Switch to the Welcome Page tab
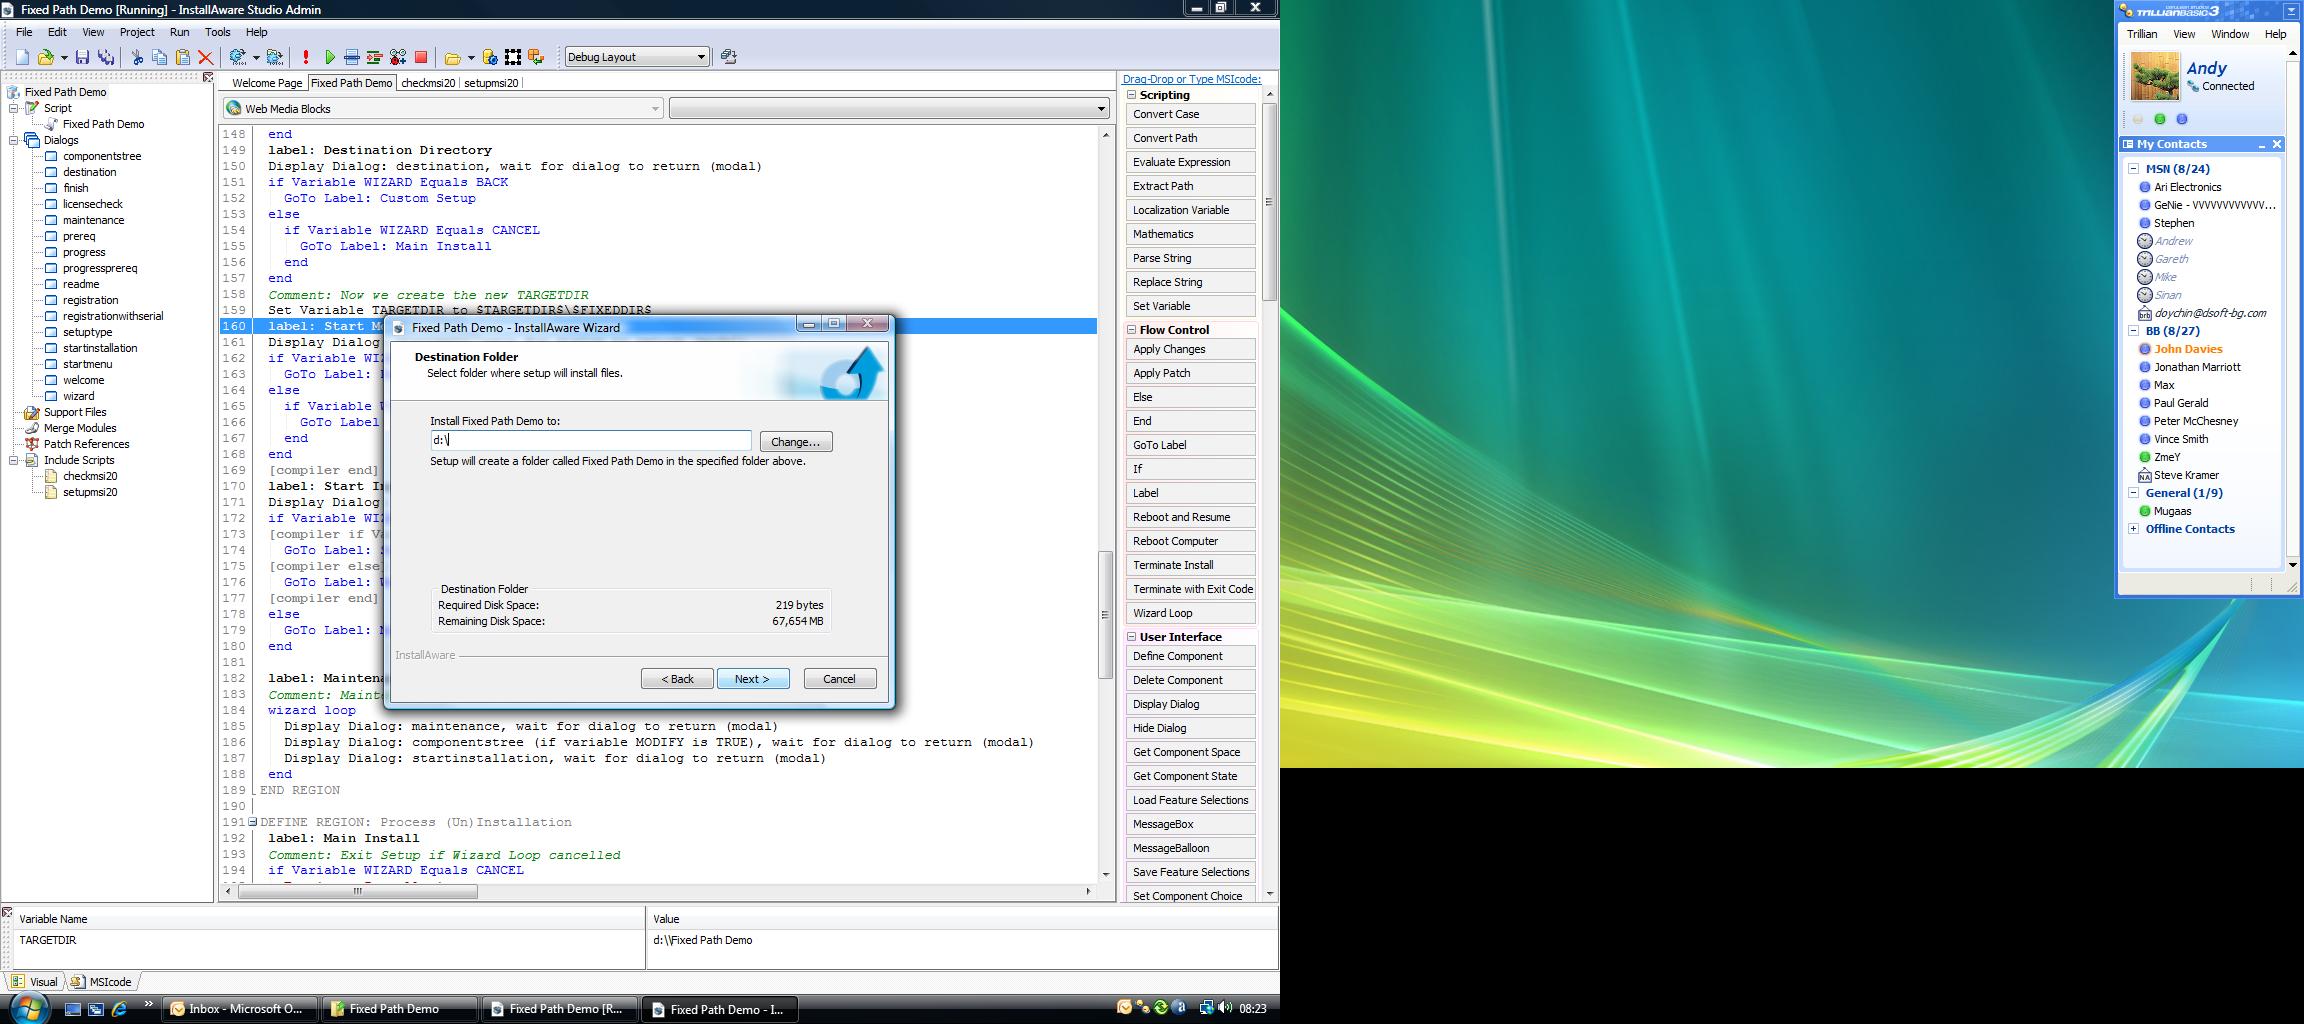2304x1024 pixels. (267, 83)
